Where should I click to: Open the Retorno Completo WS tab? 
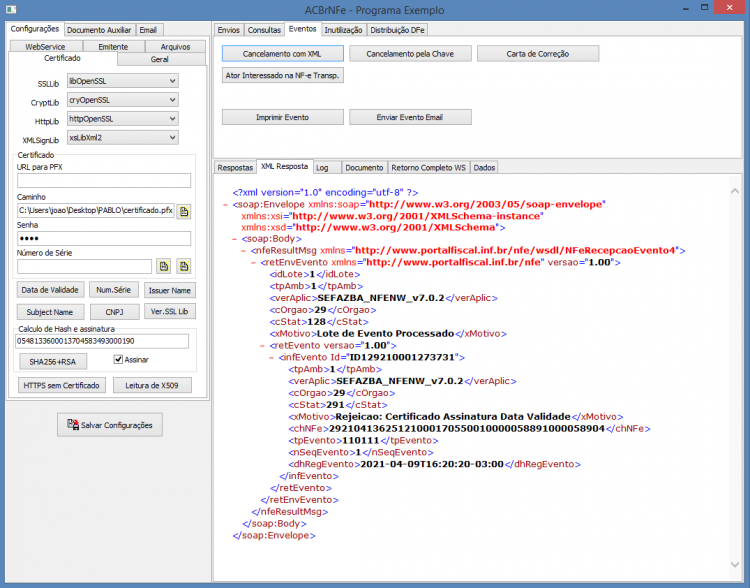428,167
